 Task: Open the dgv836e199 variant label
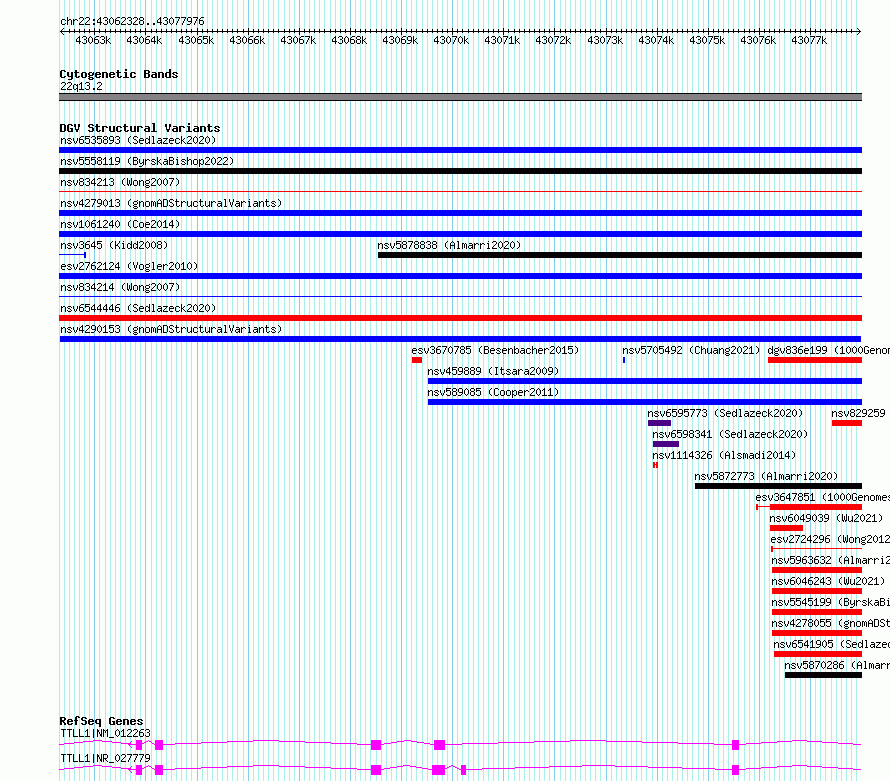point(829,350)
